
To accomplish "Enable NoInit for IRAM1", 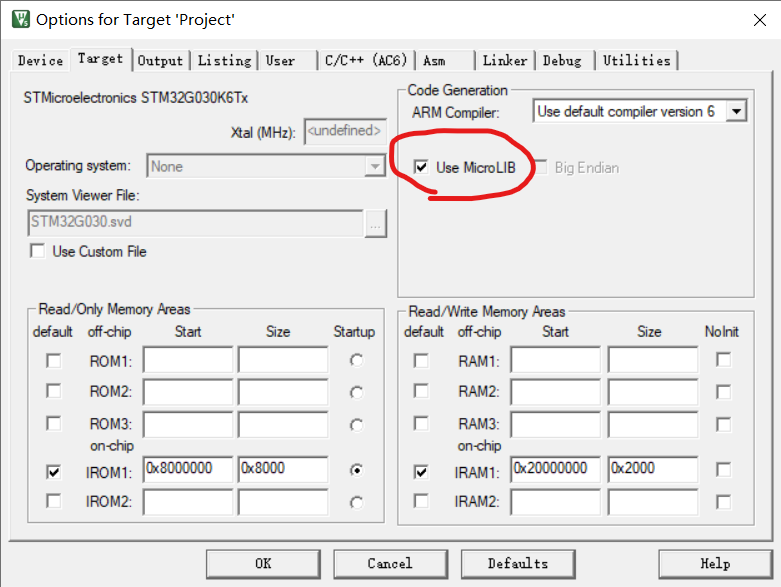I will click(724, 470).
